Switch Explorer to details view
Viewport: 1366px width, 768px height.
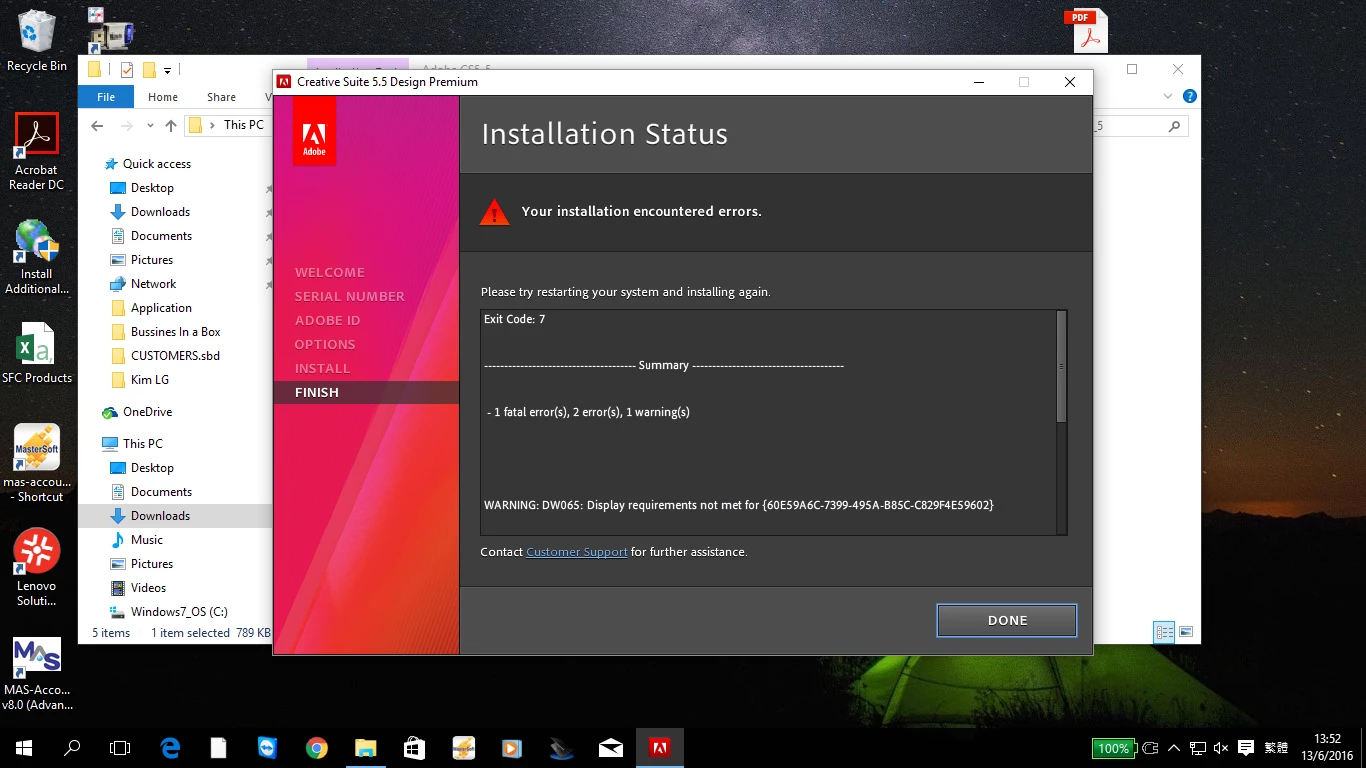[1164, 632]
